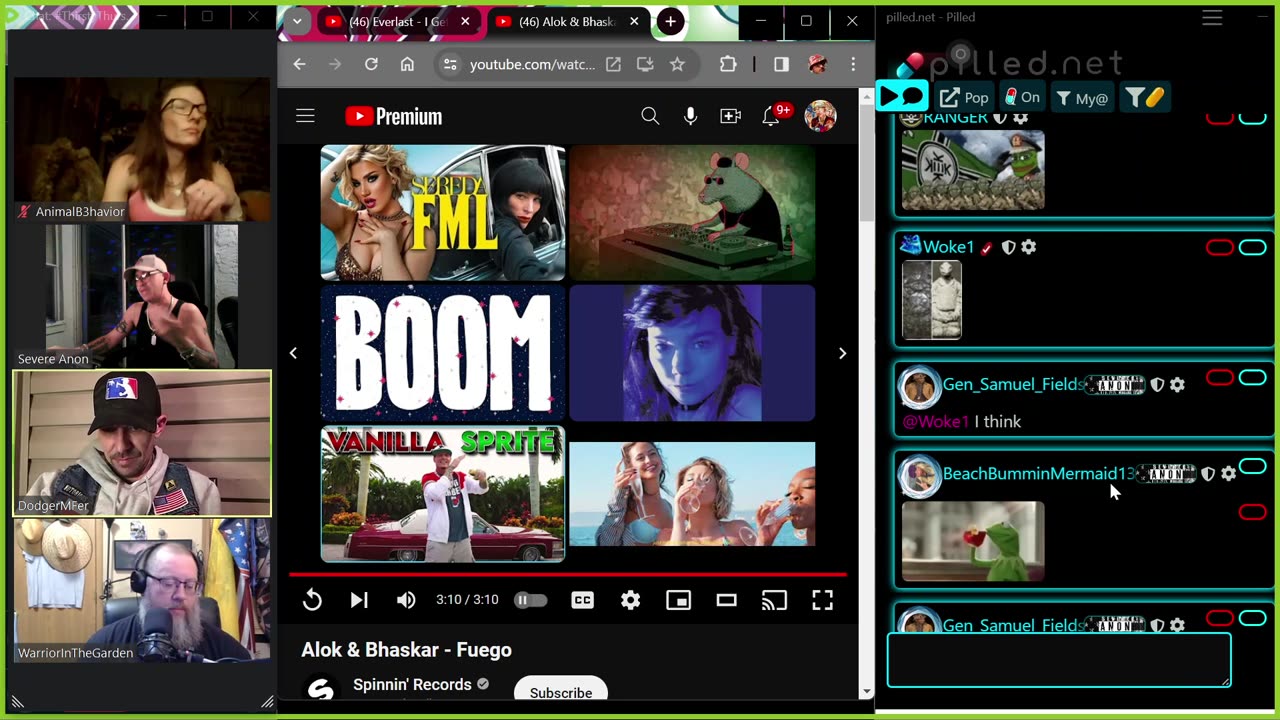This screenshot has height=720, width=1280.
Task: Enable miniplayer mode
Action: click(678, 600)
